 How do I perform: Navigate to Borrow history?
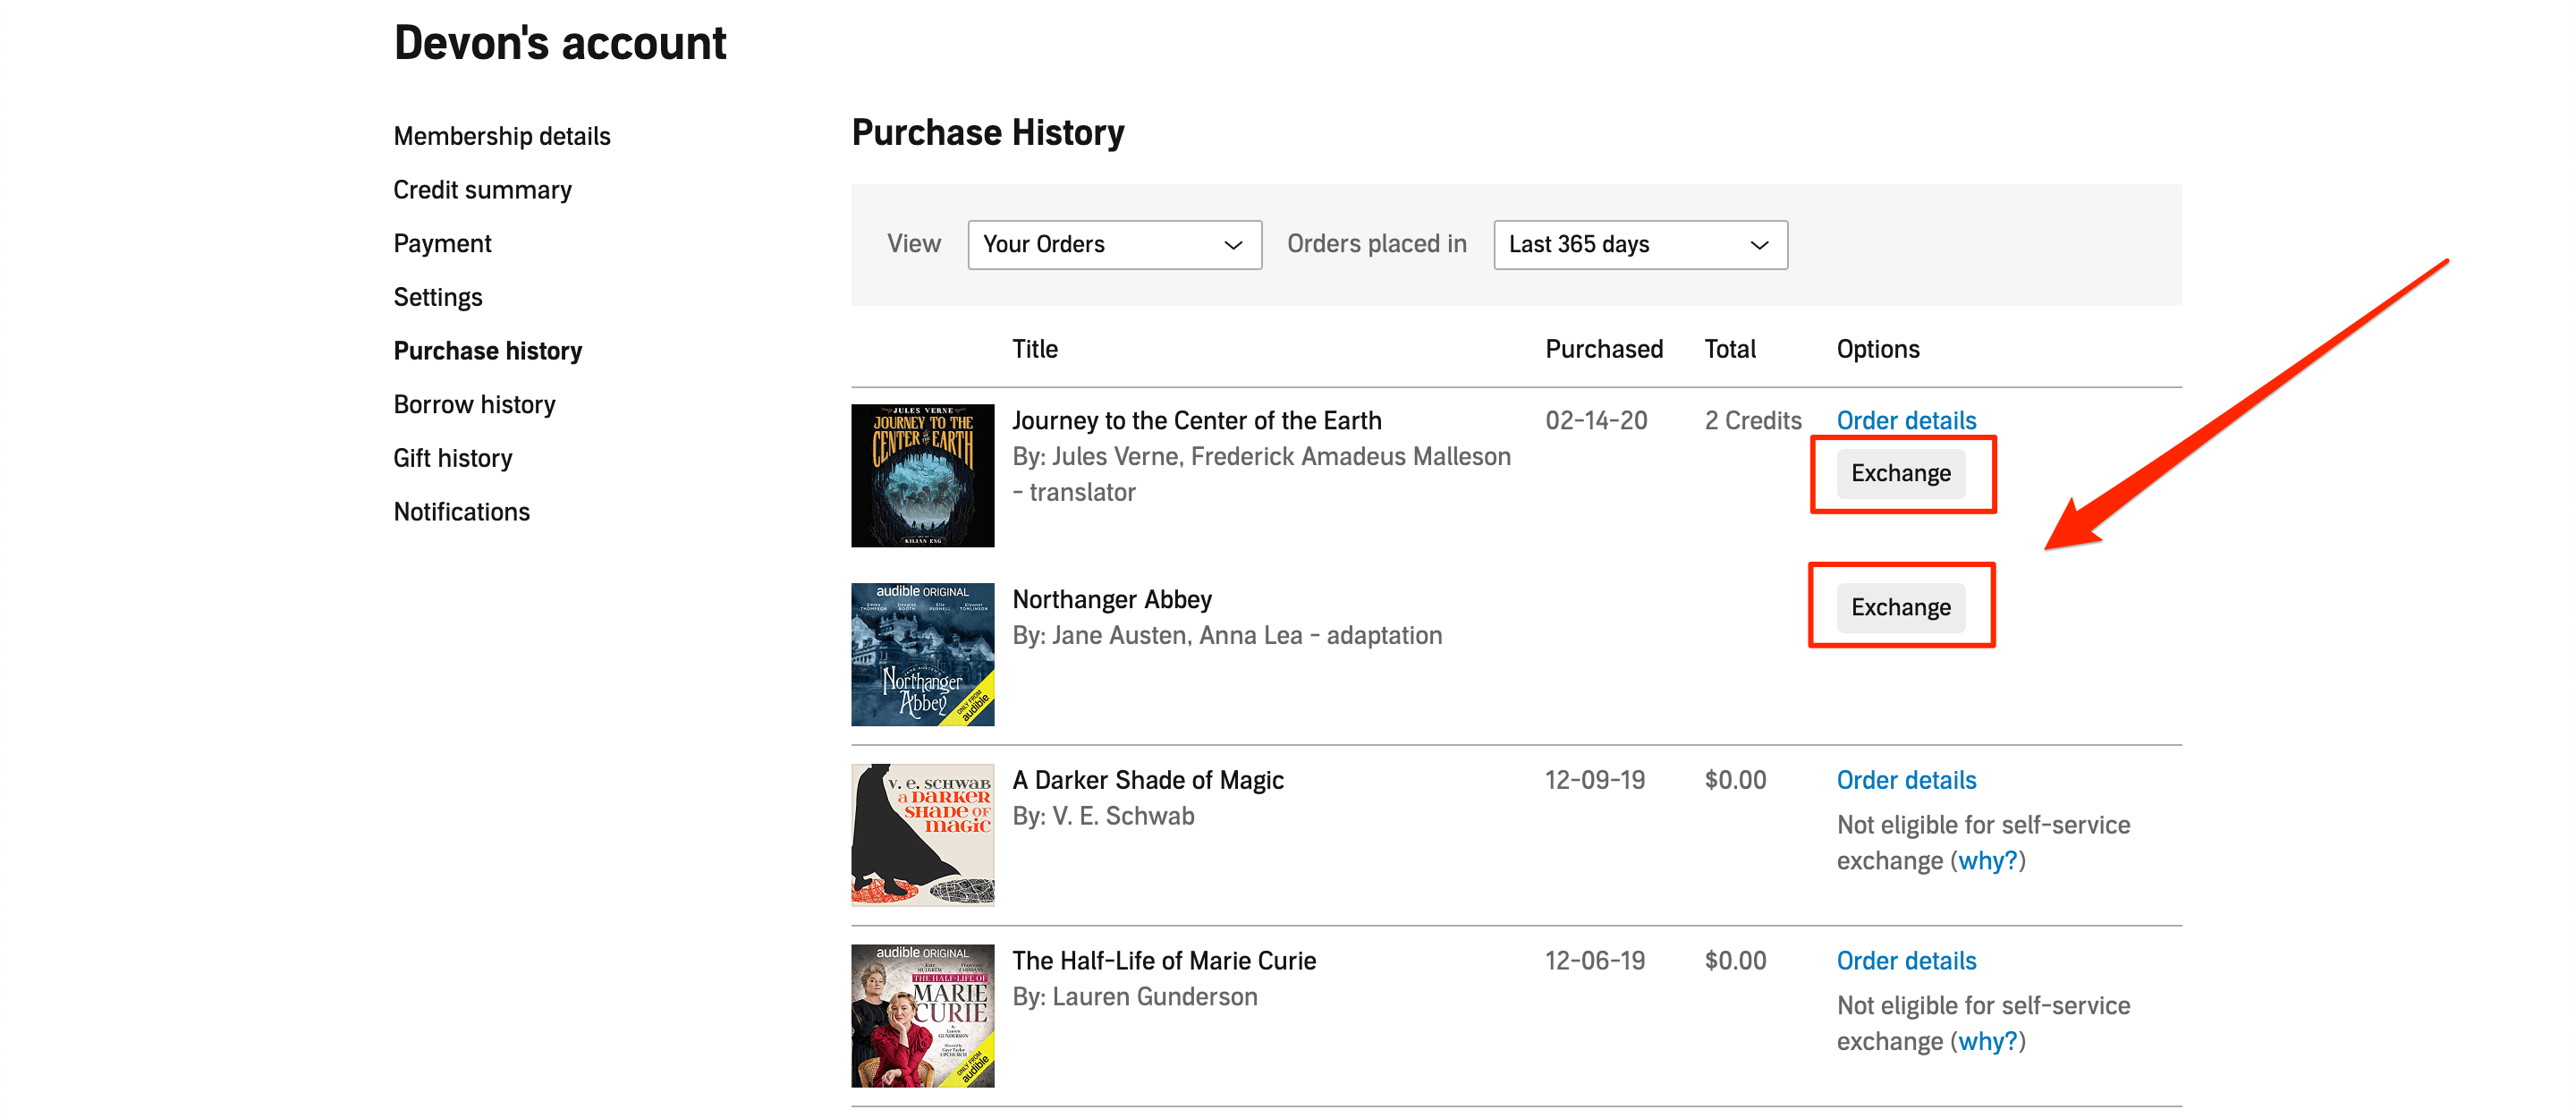[474, 405]
